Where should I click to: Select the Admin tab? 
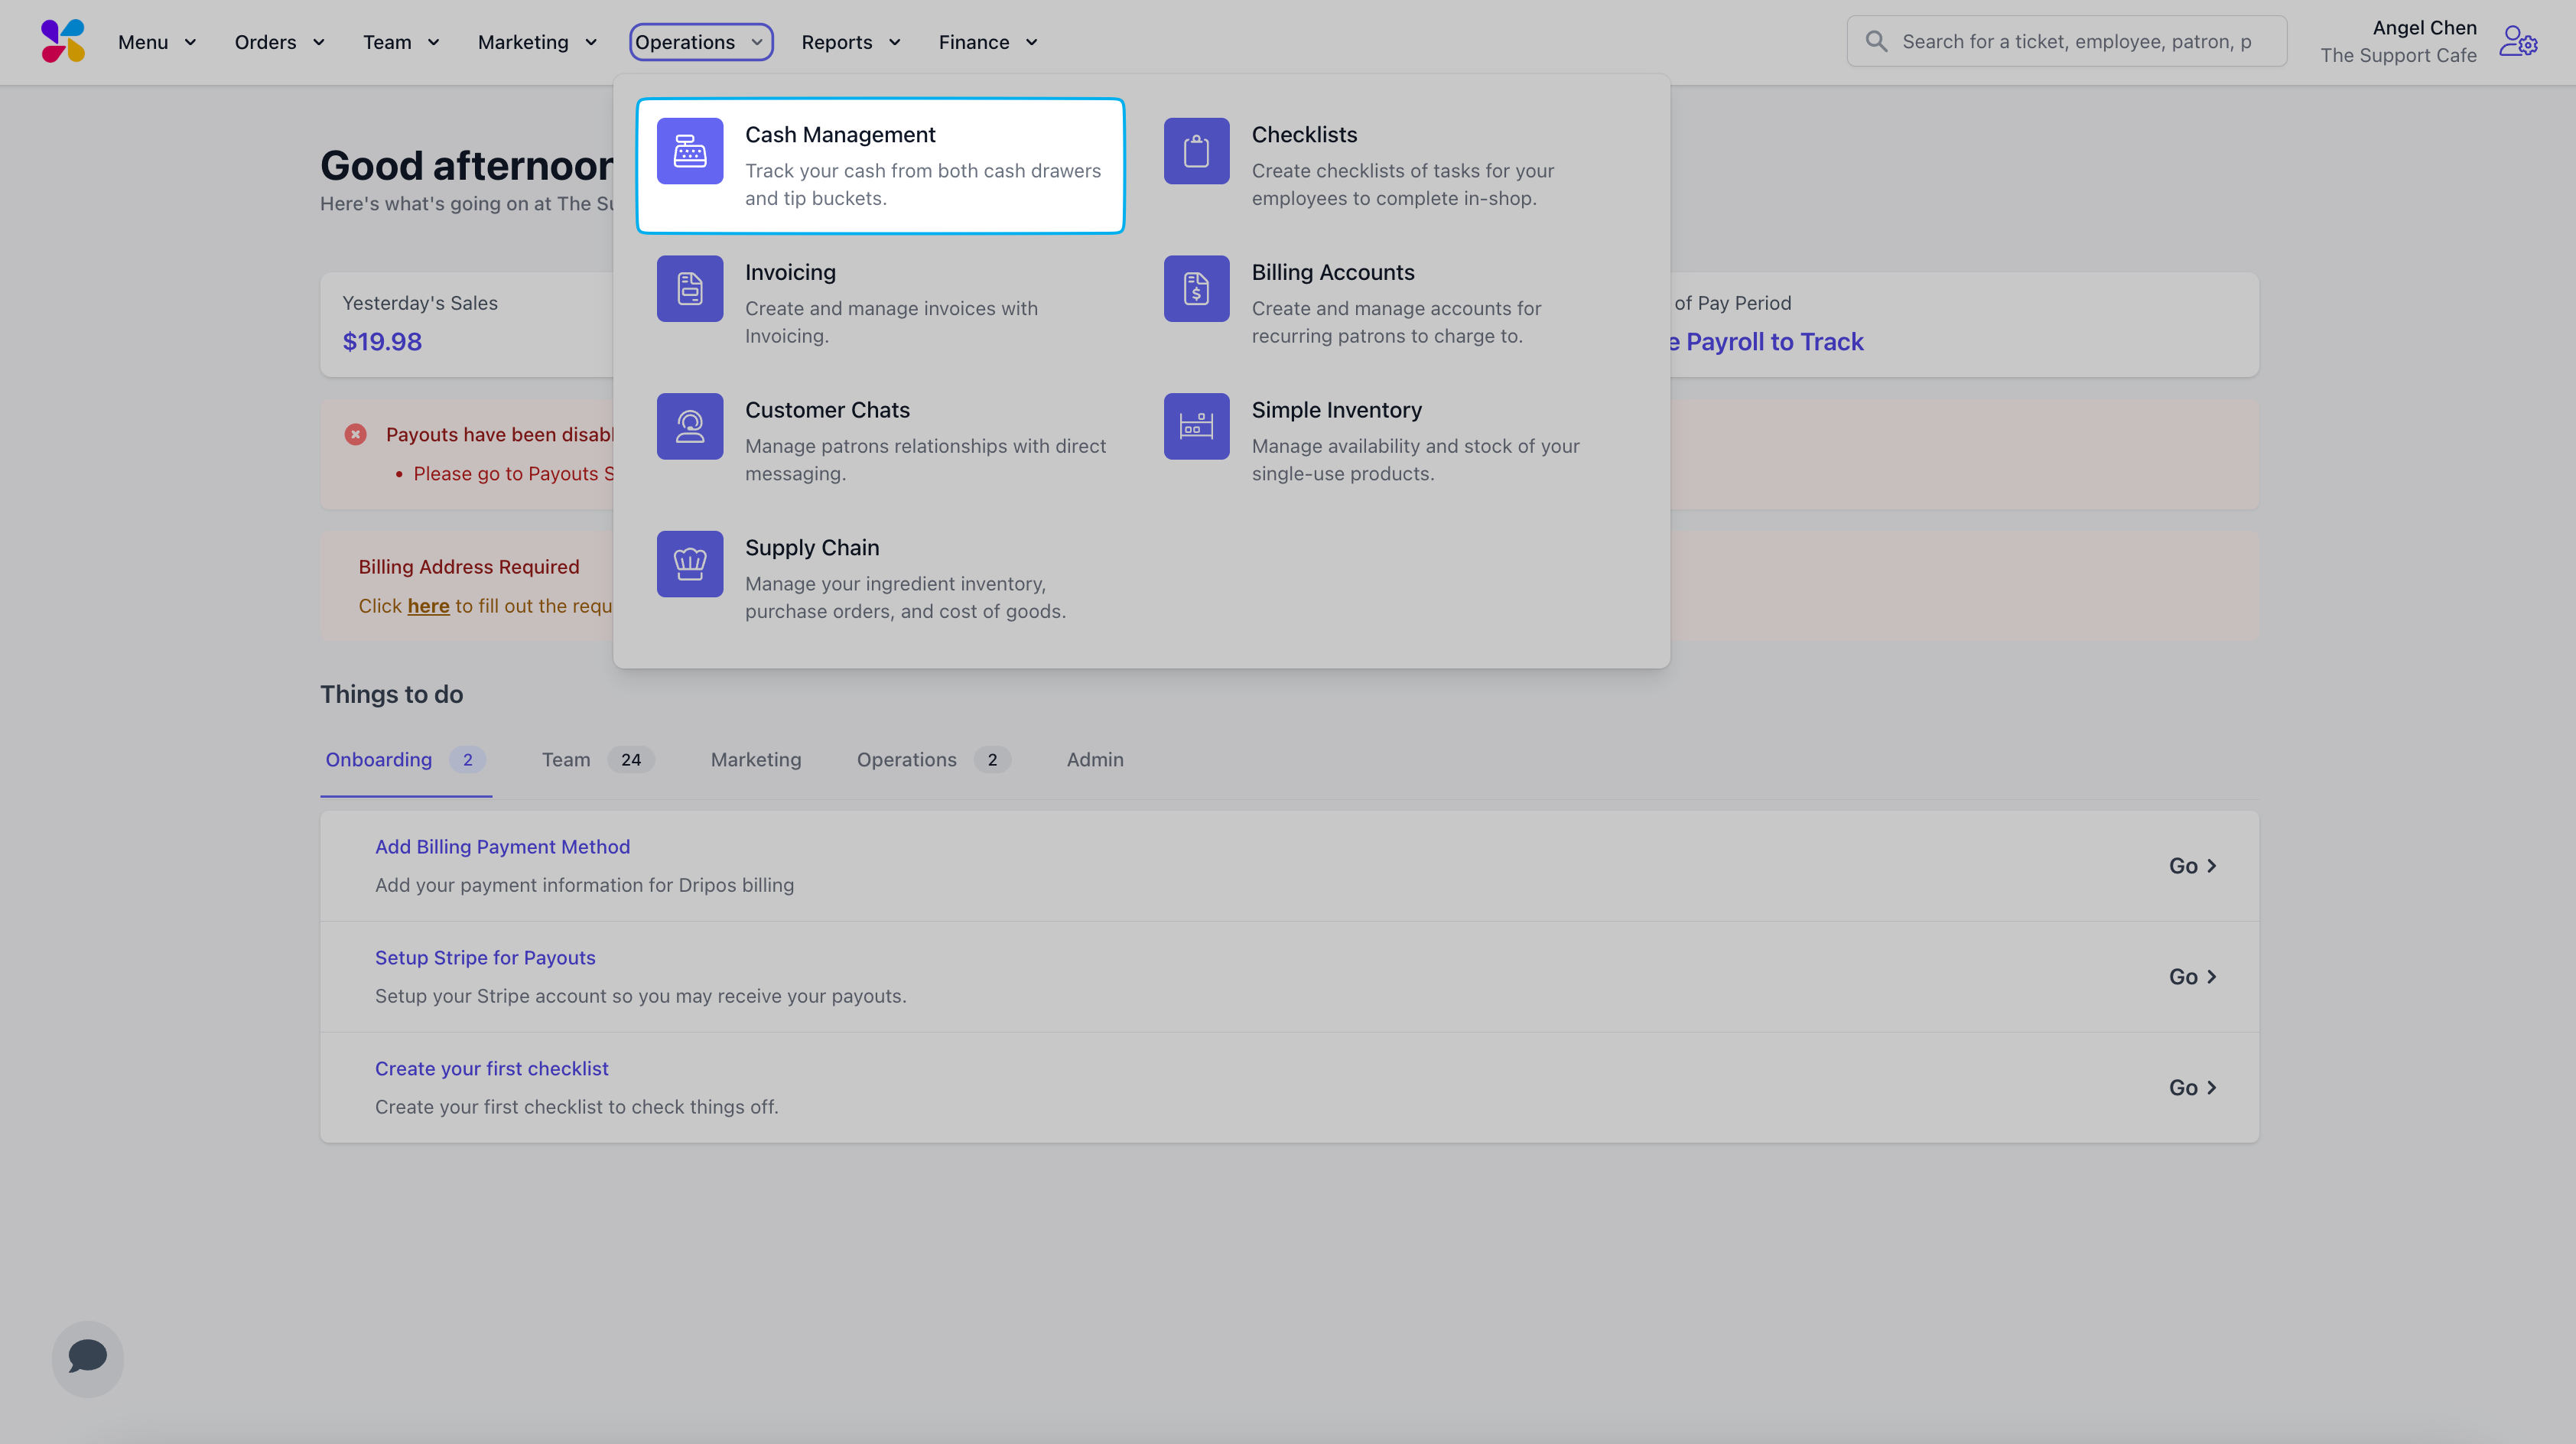point(1094,760)
